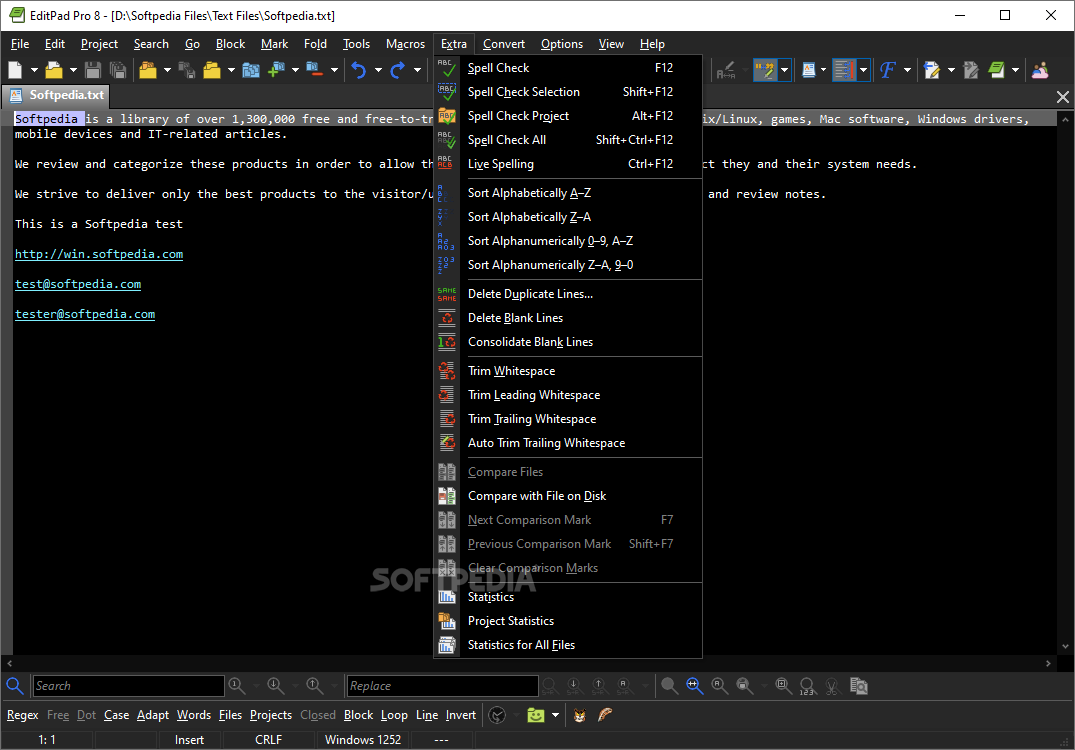Click the Open file folder icon
The width and height of the screenshot is (1075, 750).
tap(54, 70)
